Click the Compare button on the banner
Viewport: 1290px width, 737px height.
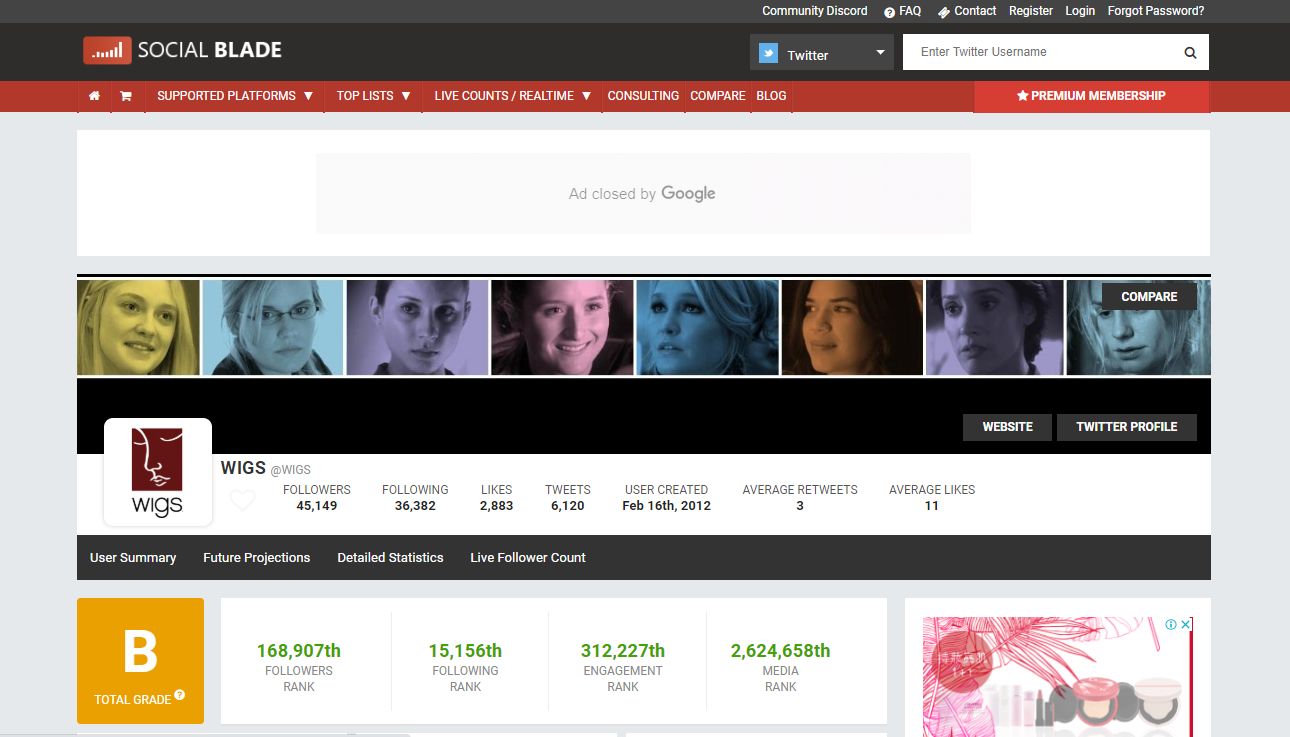click(1149, 296)
